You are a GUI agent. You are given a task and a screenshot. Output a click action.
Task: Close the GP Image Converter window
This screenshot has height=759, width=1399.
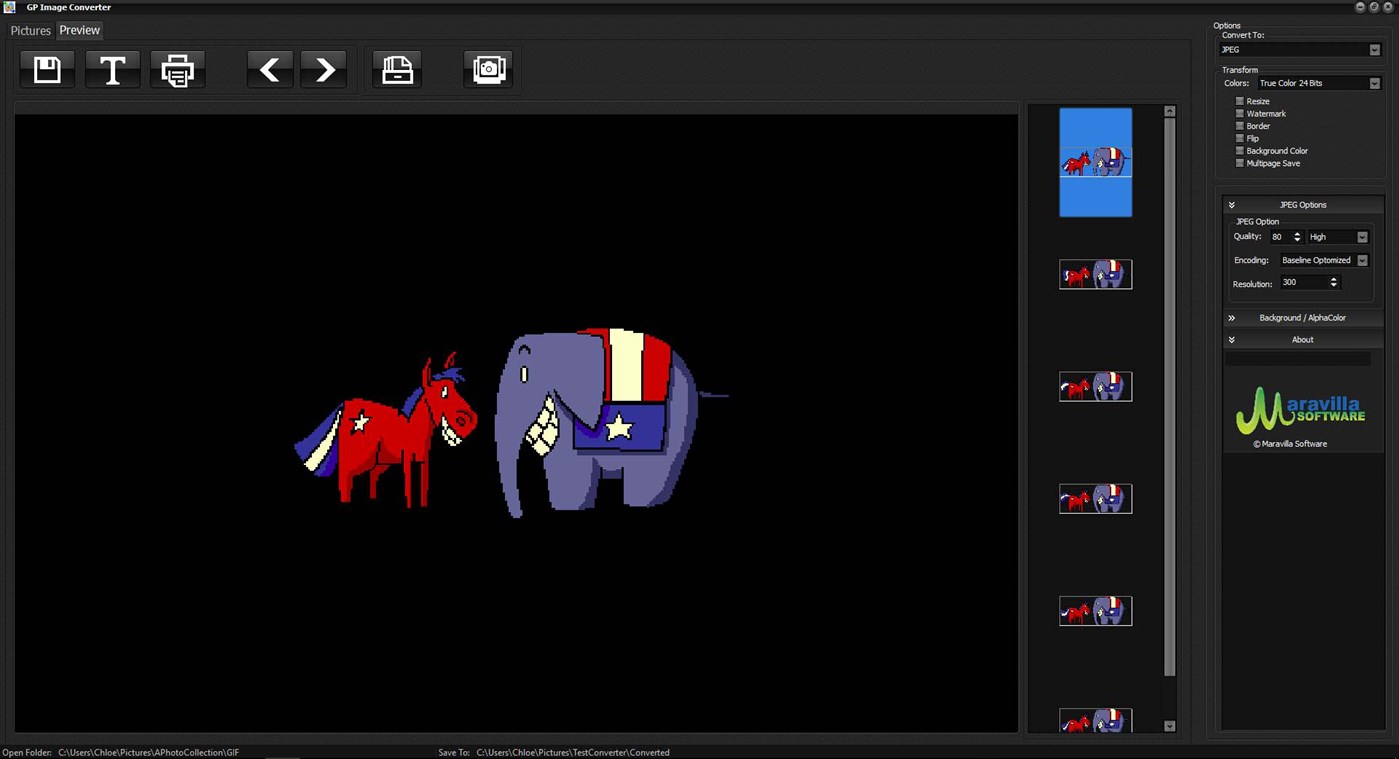coord(1388,7)
